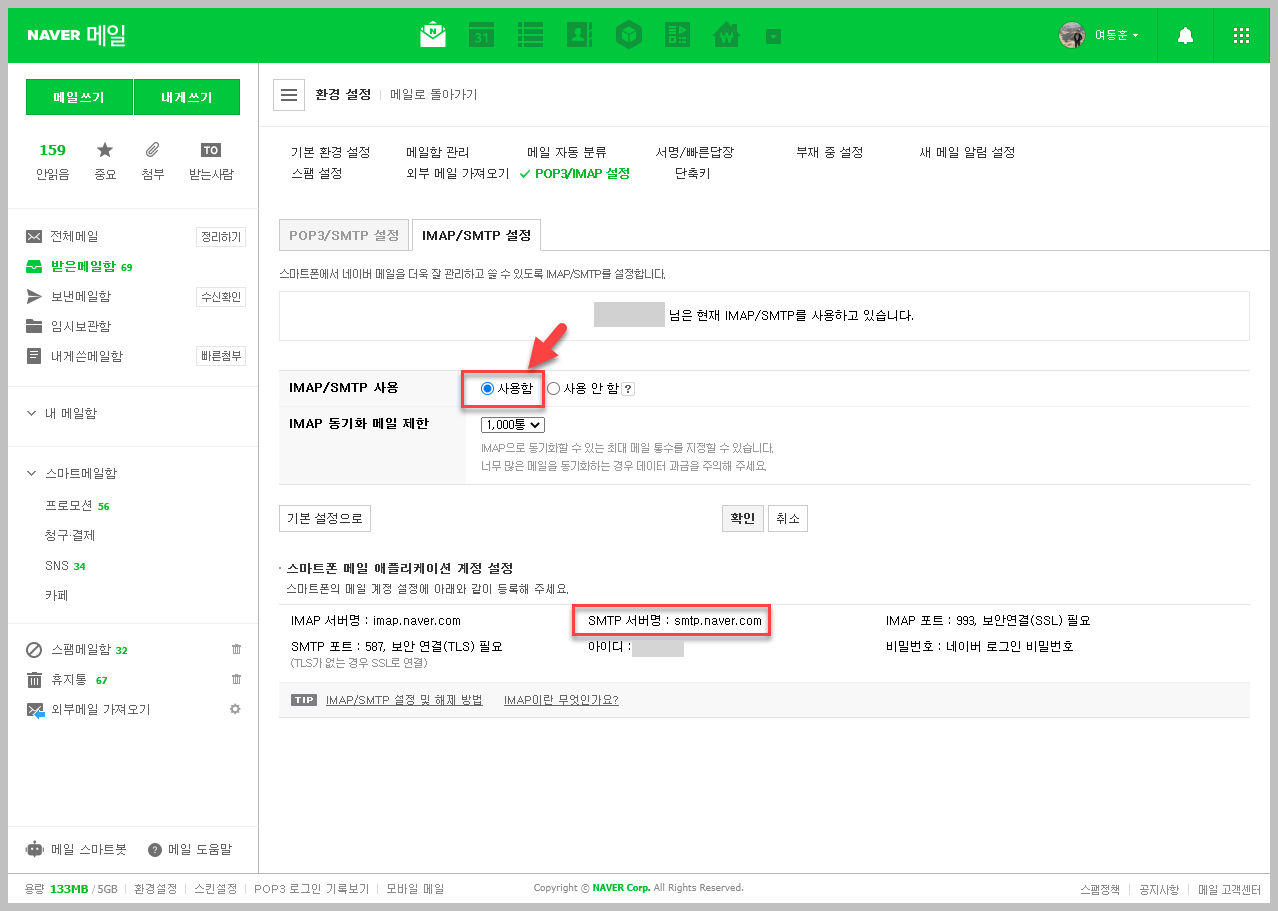Click 메일로 돌아가기 link
Viewport: 1278px width, 911px height.
tap(434, 95)
